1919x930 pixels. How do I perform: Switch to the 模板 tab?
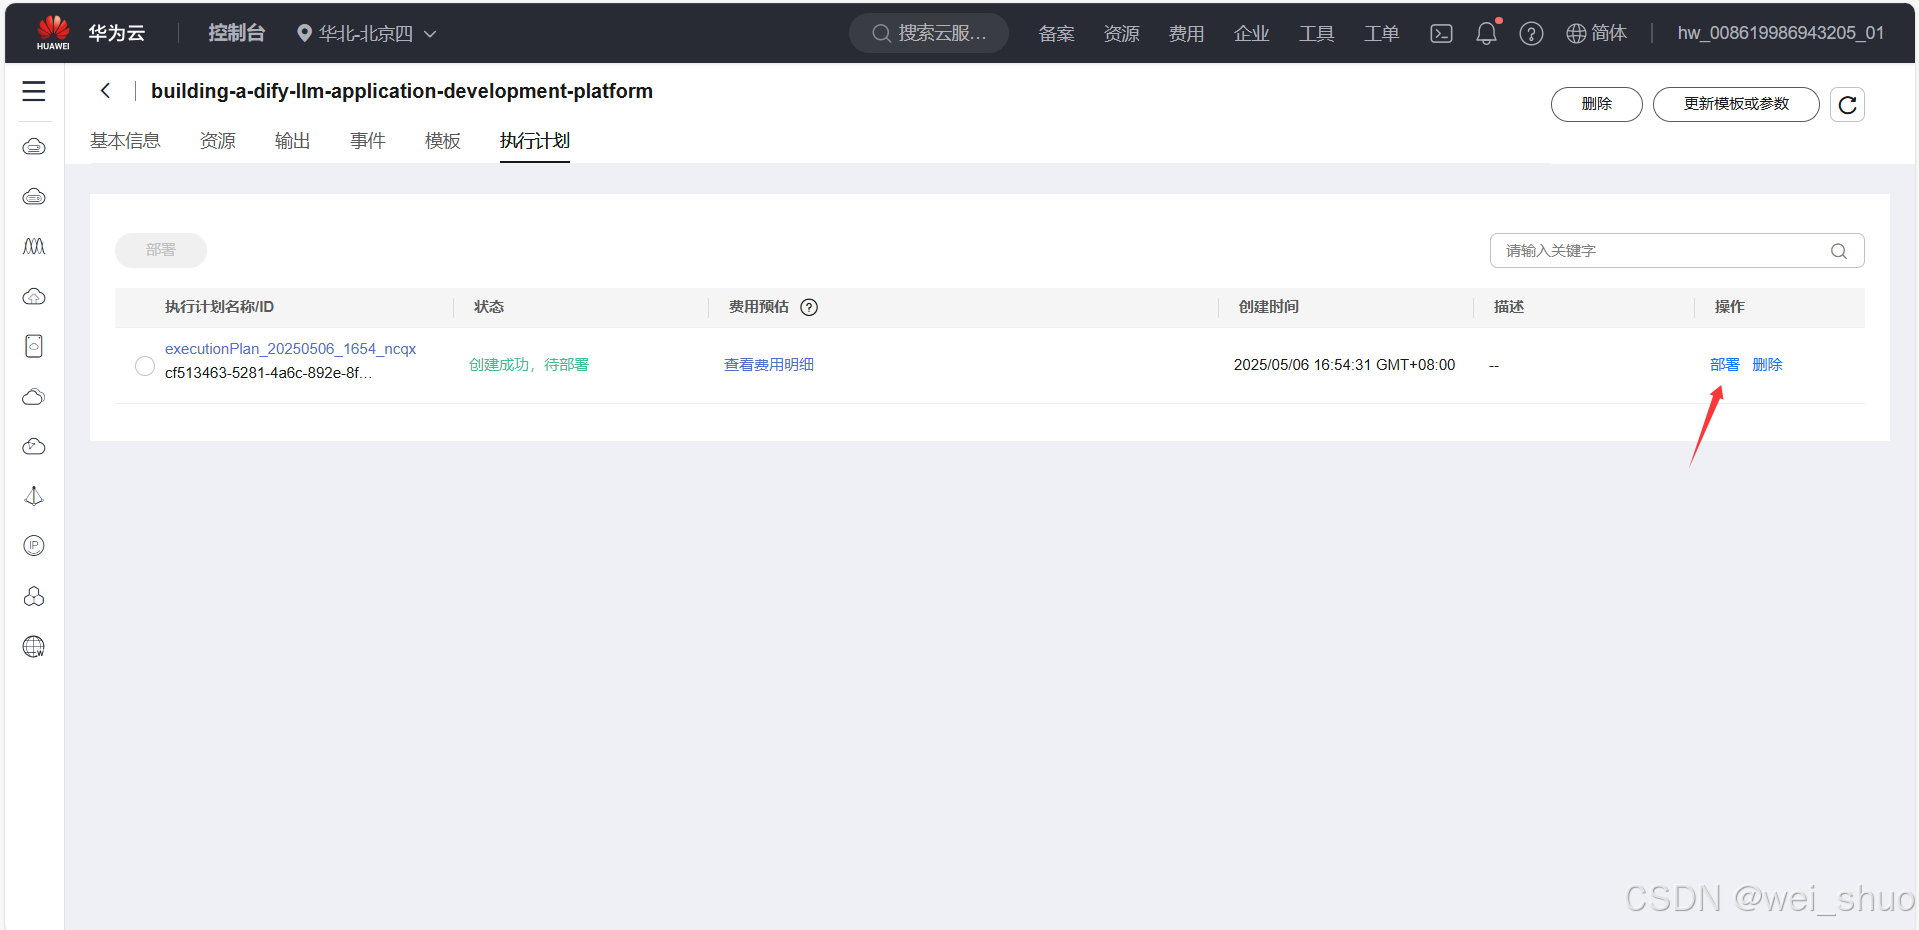tap(442, 141)
